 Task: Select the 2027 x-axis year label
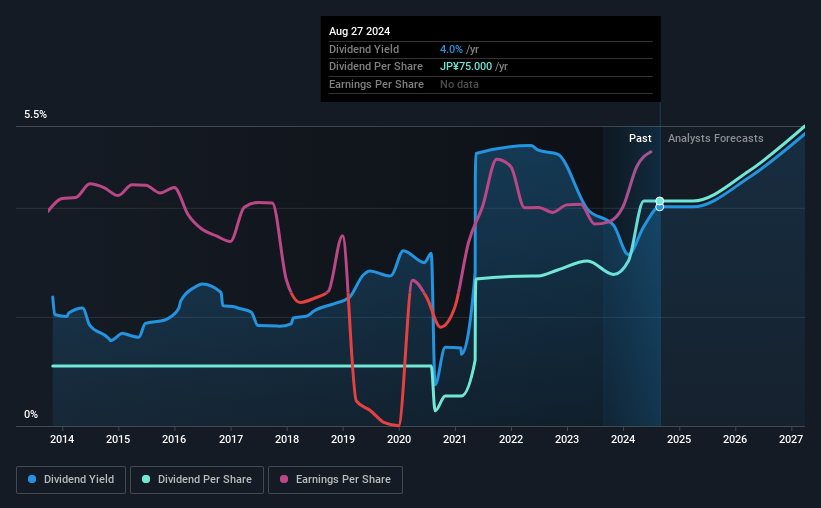(x=791, y=439)
